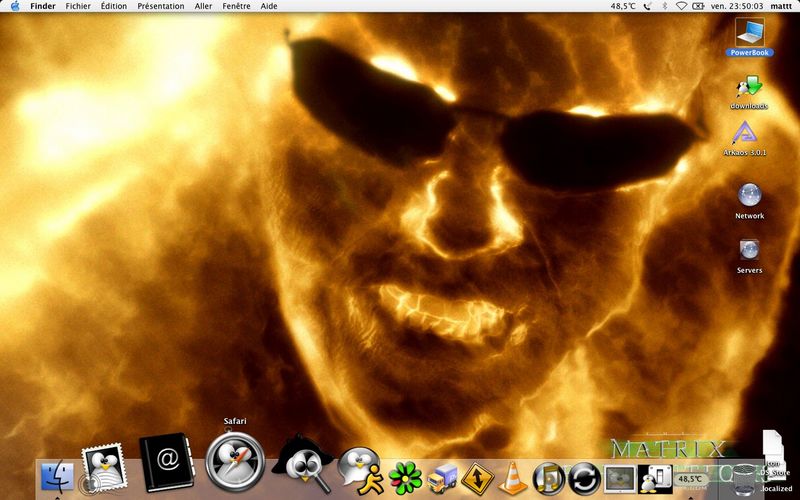Viewport: 800px width, 500px height.
Task: Open the yellow arrows road-sign icon in Dock
Action: (x=477, y=478)
